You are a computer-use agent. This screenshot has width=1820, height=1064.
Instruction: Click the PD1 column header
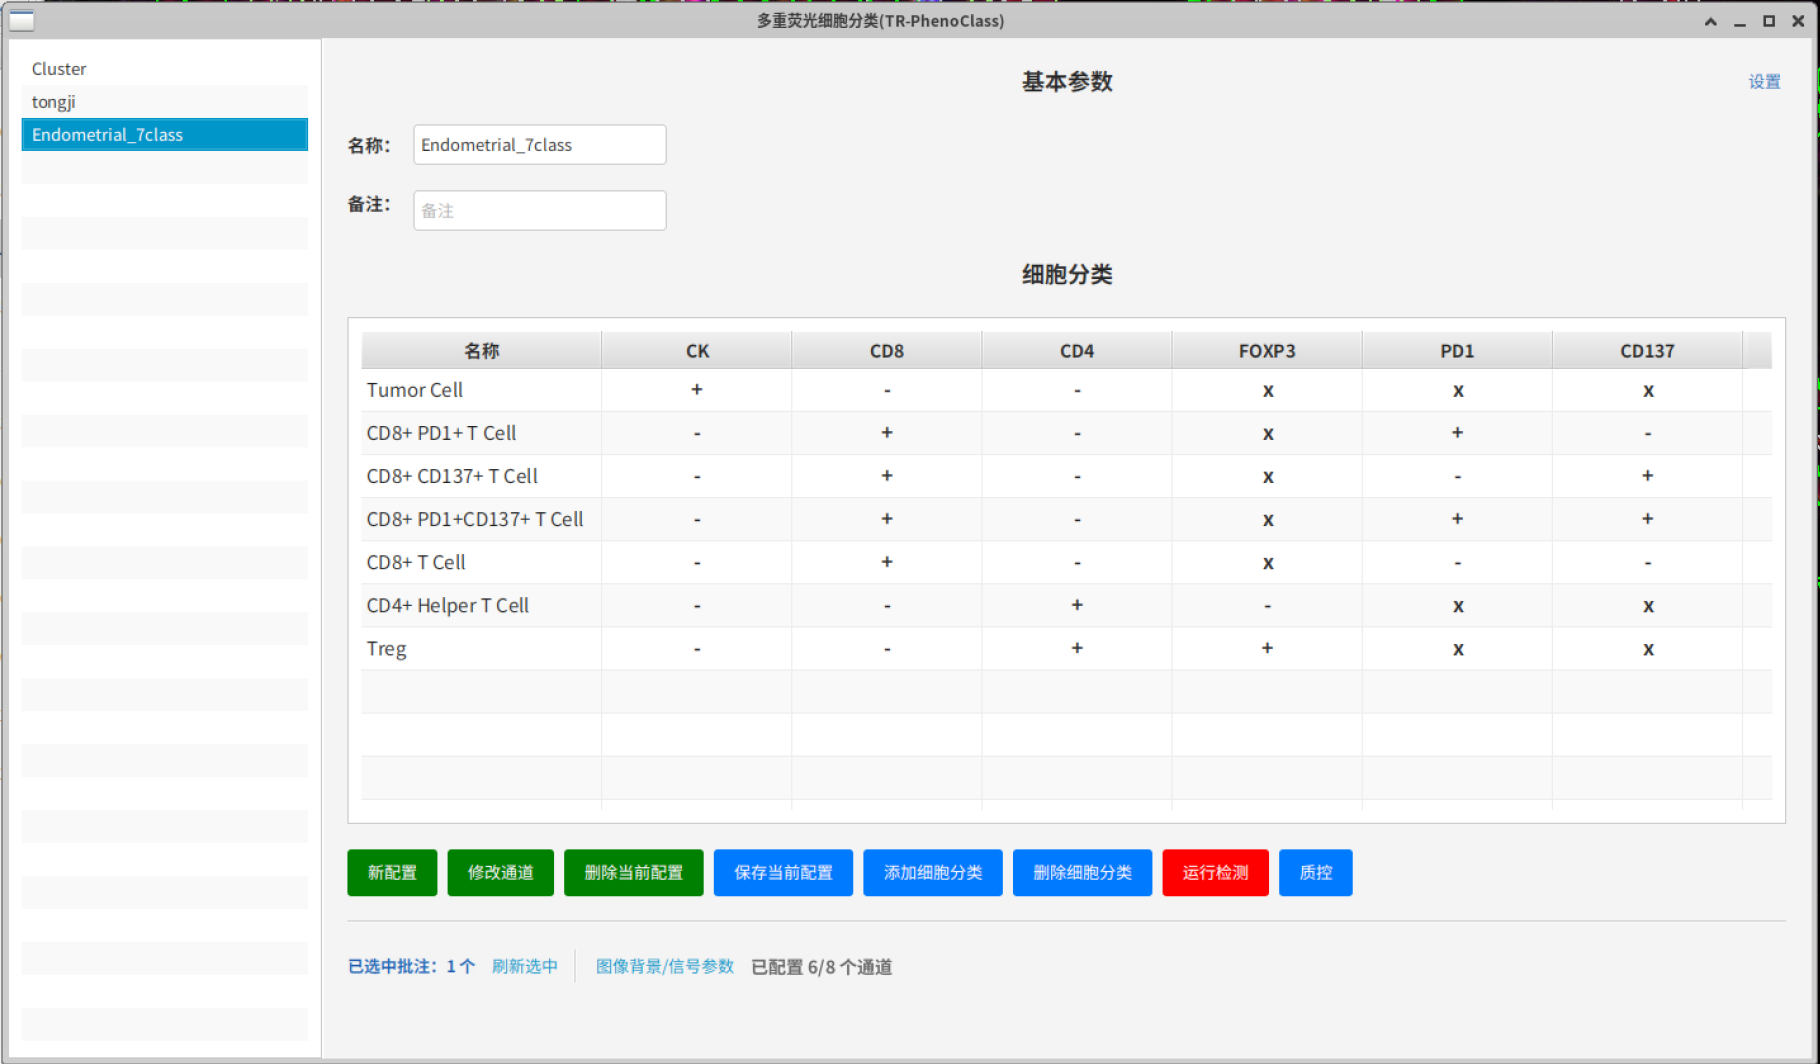coord(1457,351)
